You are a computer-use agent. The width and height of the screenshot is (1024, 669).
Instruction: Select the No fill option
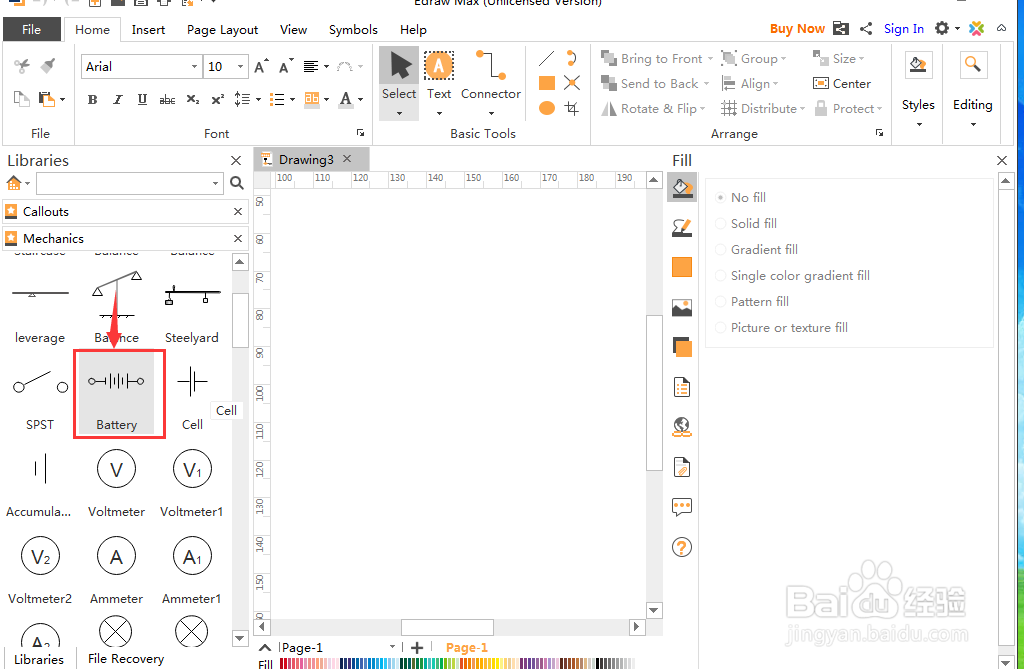(x=741, y=197)
